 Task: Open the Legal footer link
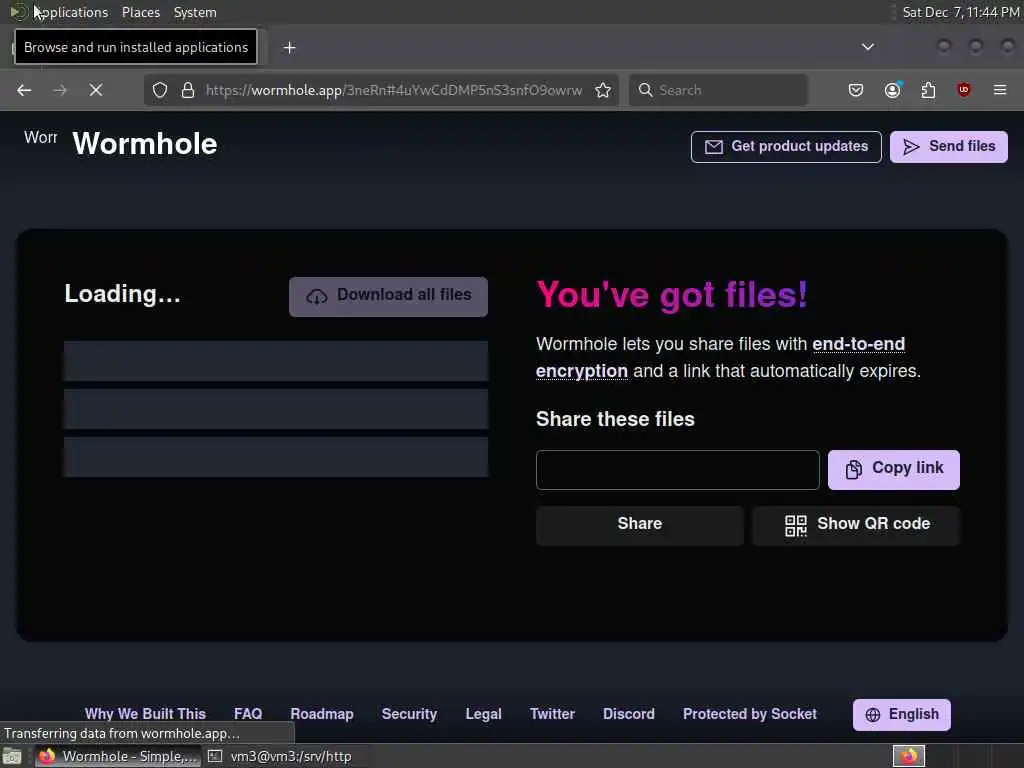483,714
